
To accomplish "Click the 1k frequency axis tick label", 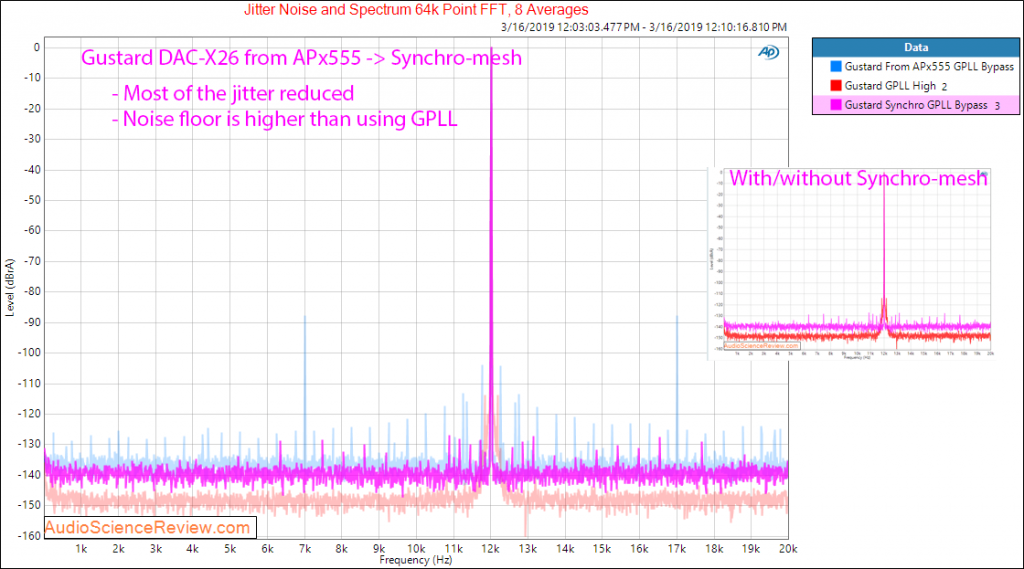I will point(81,549).
